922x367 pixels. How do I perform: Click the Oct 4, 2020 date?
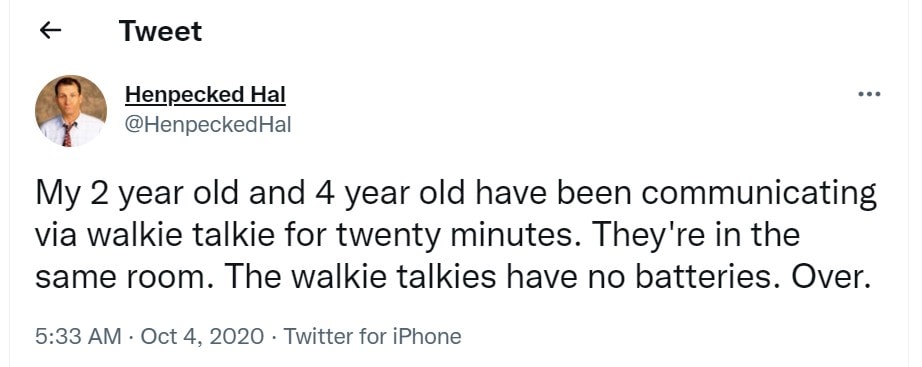202,336
